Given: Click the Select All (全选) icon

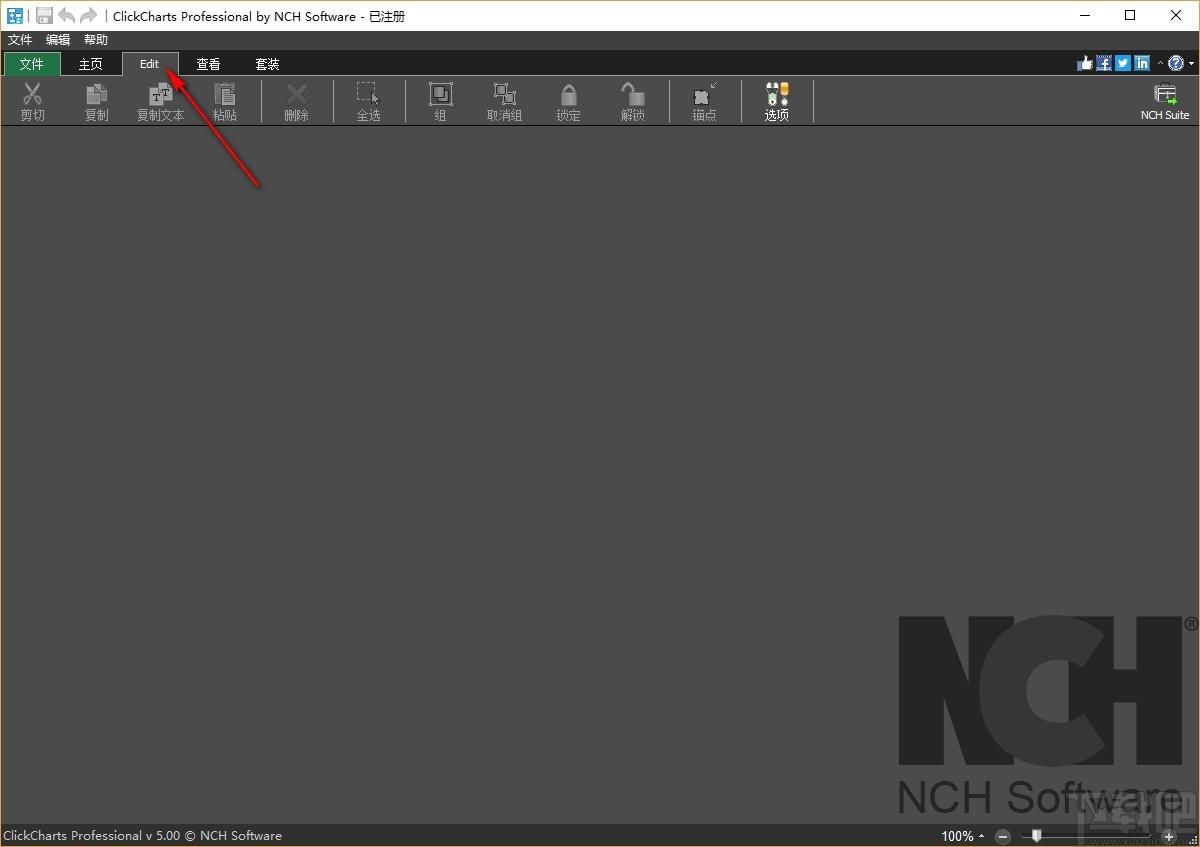Looking at the screenshot, I should 369,95.
